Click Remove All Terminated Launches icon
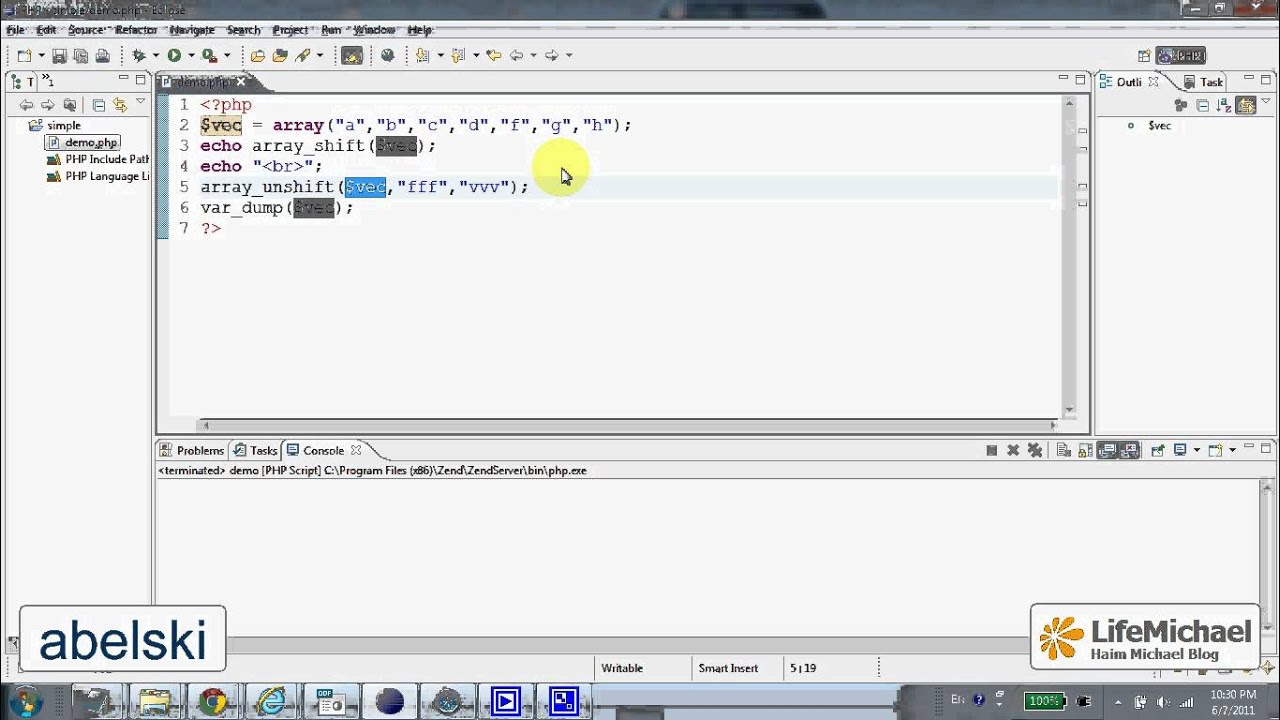Viewport: 1280px width, 720px height. click(x=1034, y=451)
